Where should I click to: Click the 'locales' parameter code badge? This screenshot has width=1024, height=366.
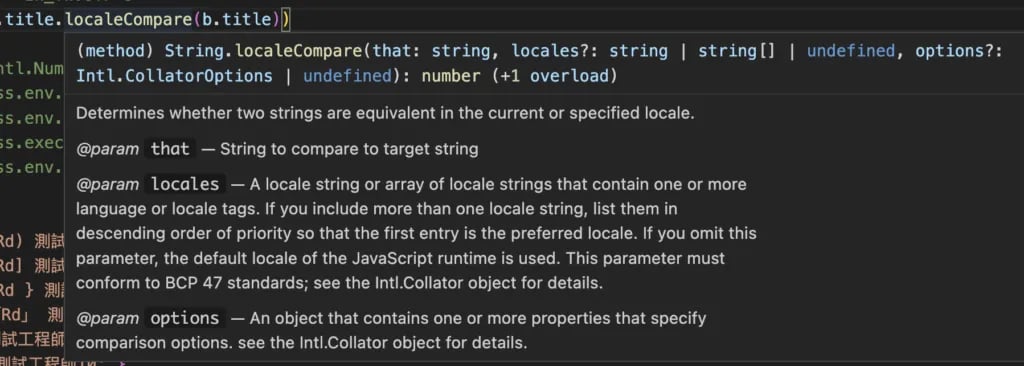point(185,184)
